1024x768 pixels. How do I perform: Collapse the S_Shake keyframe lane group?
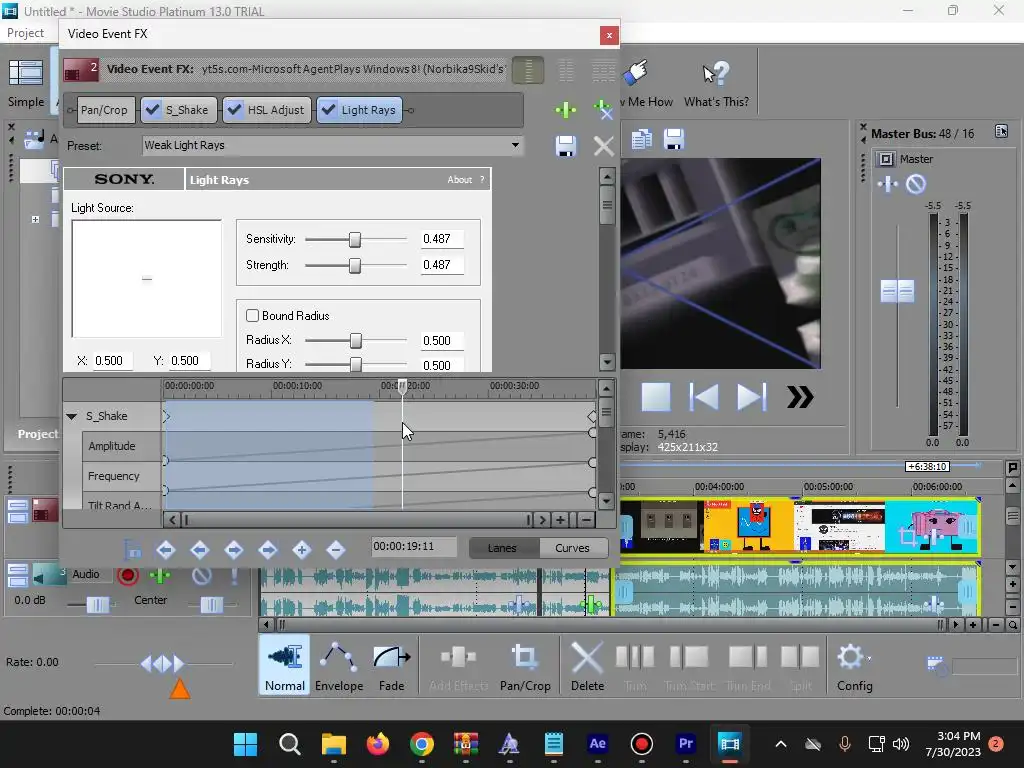(x=71, y=416)
